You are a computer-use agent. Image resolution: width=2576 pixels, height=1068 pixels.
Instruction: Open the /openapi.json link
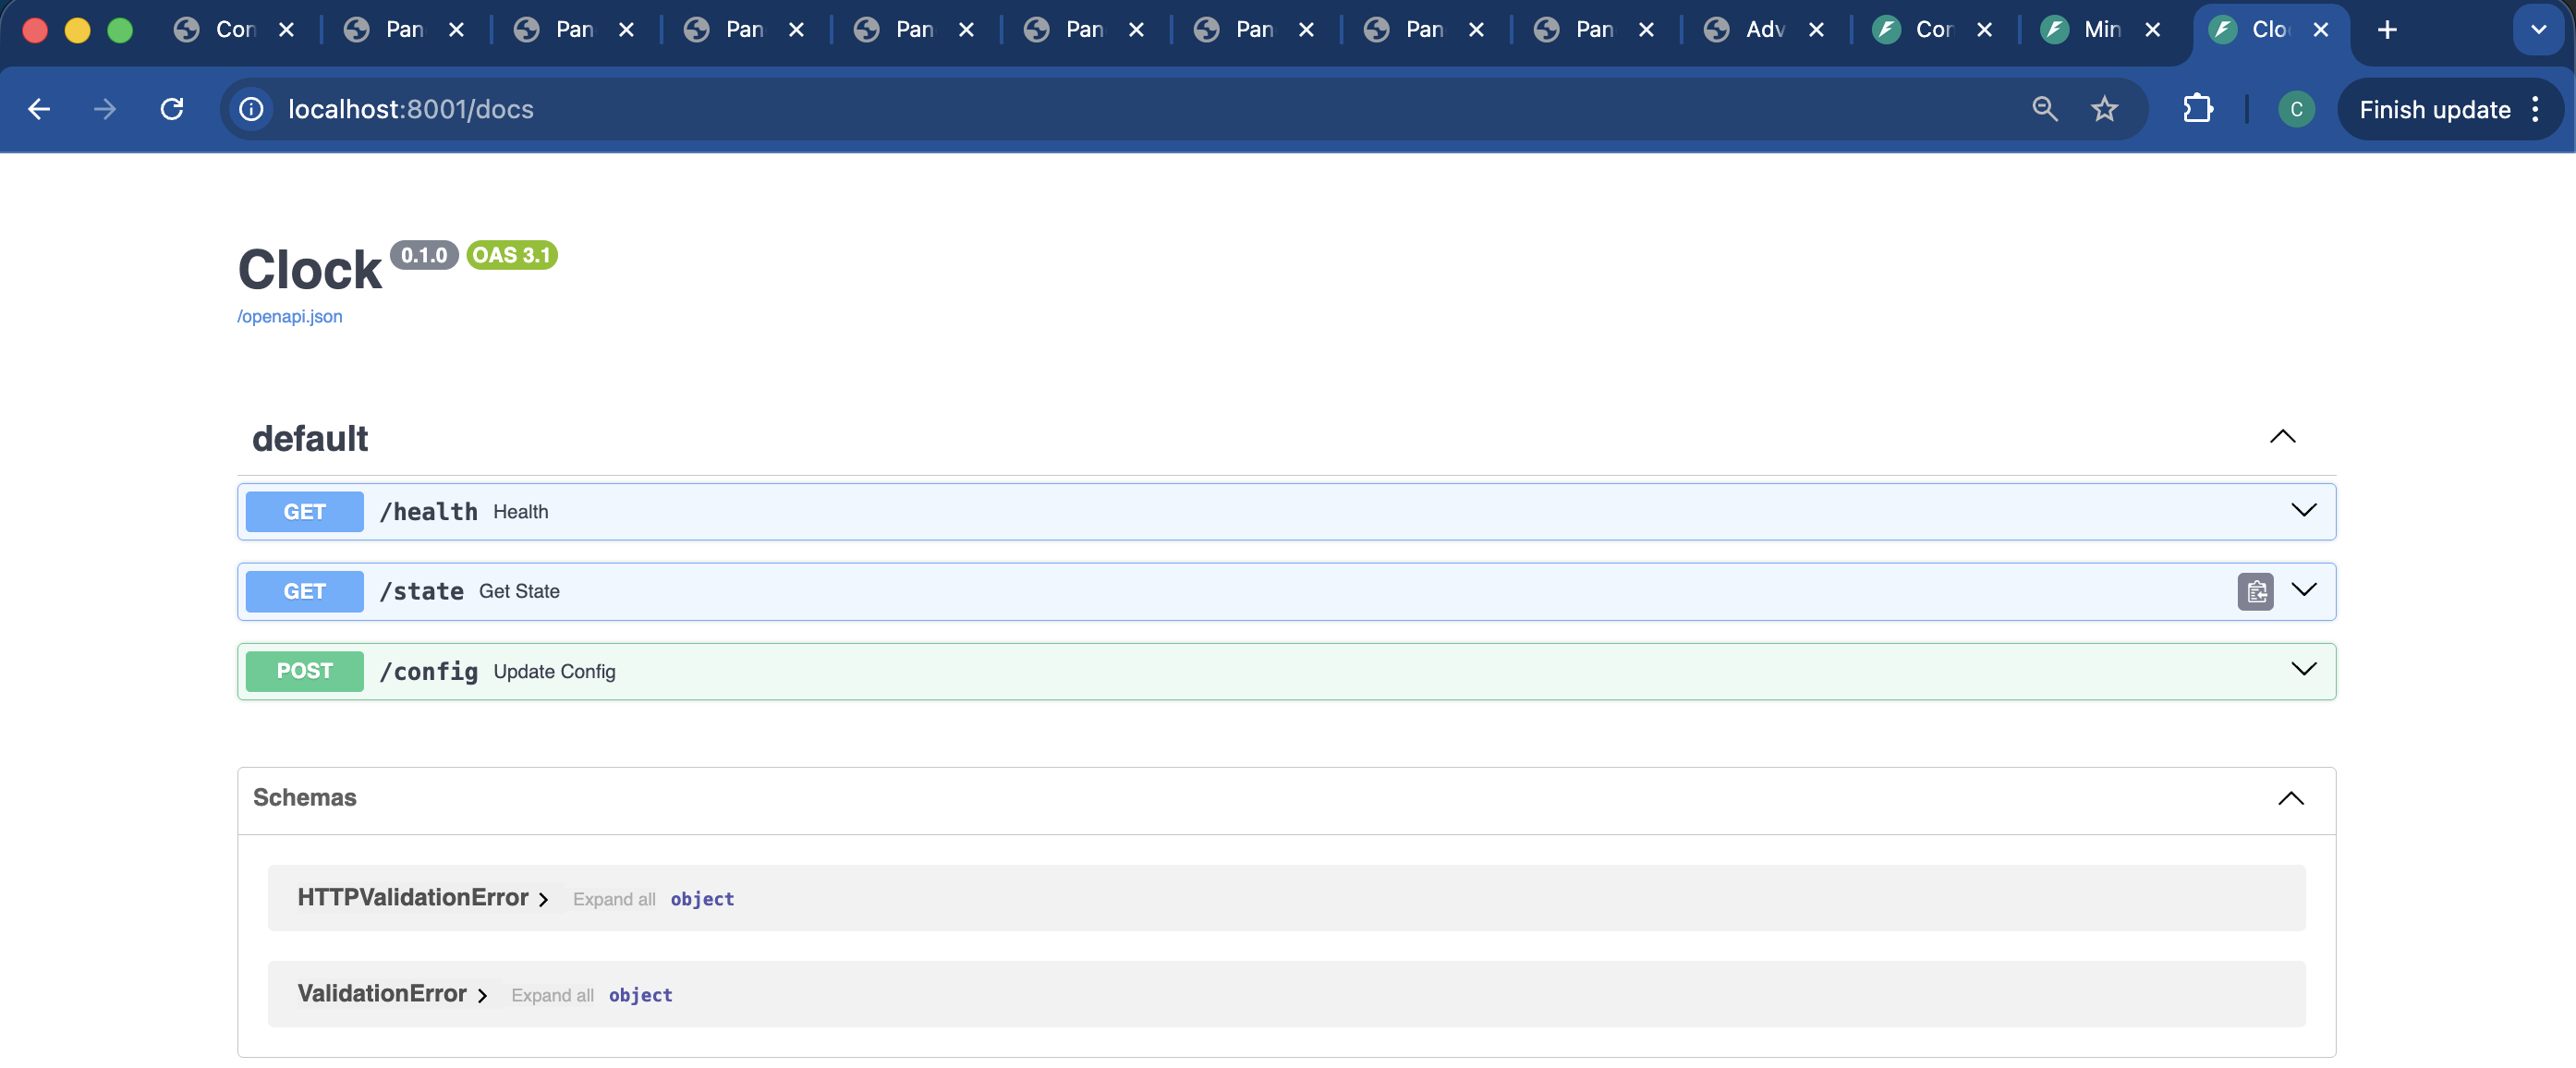pos(290,317)
